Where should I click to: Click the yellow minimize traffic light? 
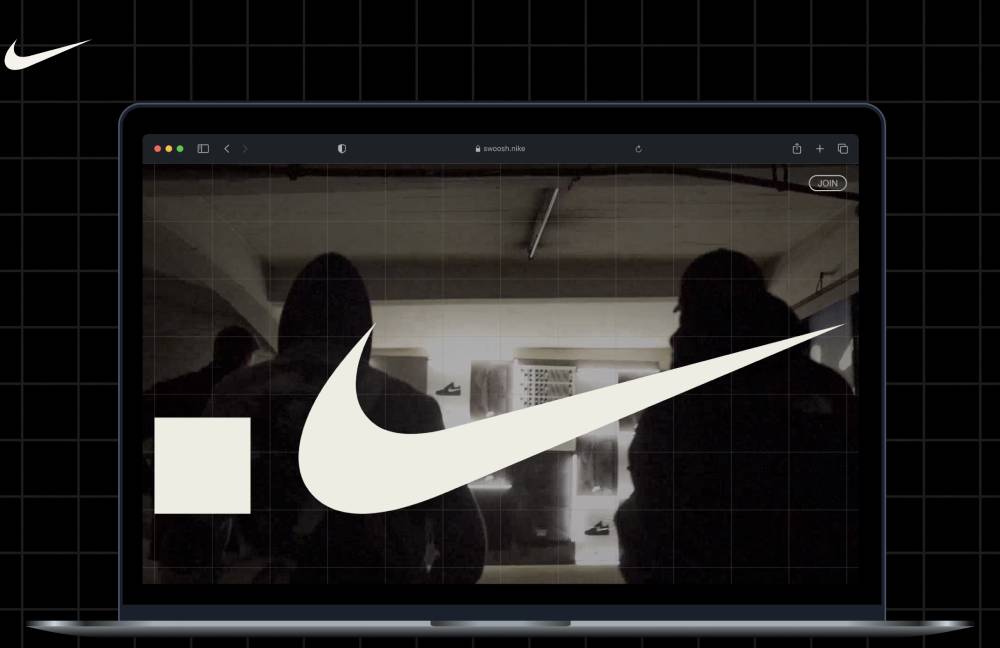pos(169,148)
